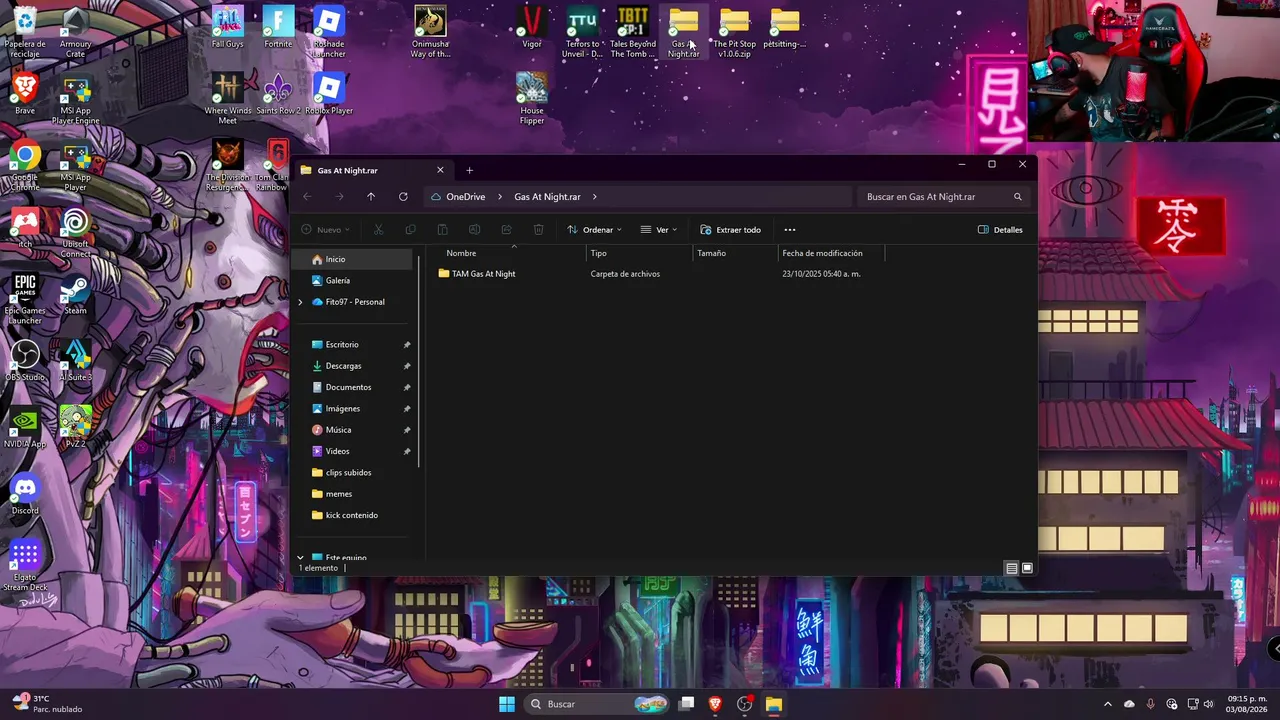Select The Pit Stop v1.0.6.zip file
The width and height of the screenshot is (1280, 720).
[734, 33]
